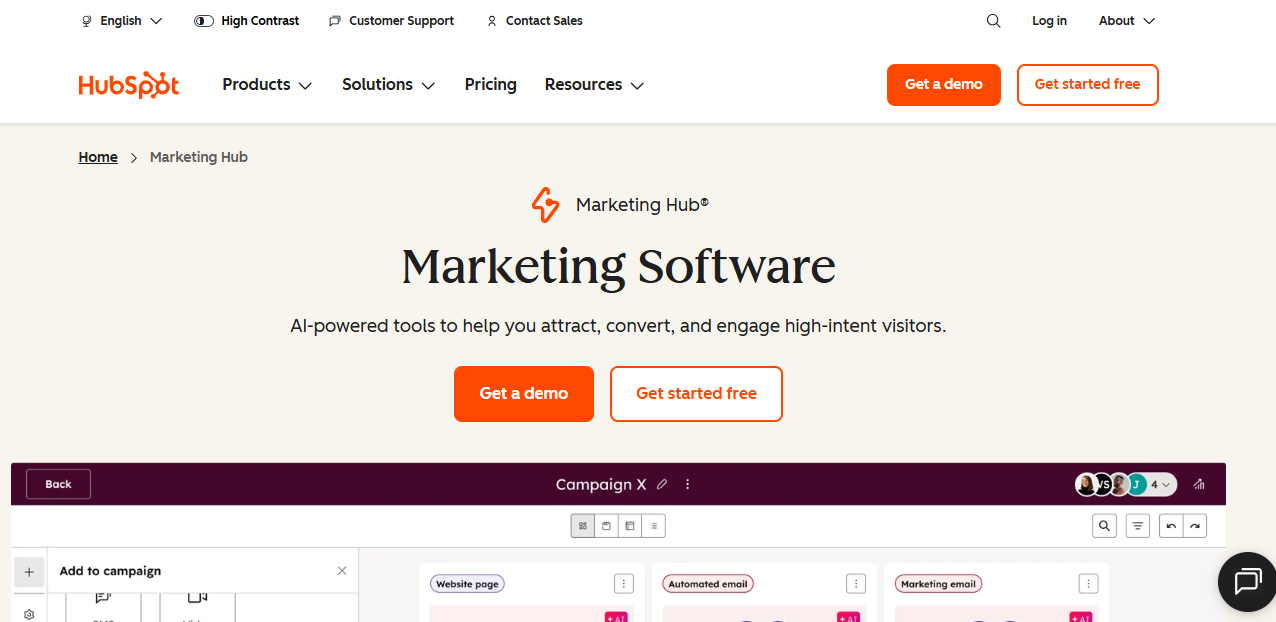Switch to list view in the view toggle group
This screenshot has height=622, width=1276.
click(654, 525)
